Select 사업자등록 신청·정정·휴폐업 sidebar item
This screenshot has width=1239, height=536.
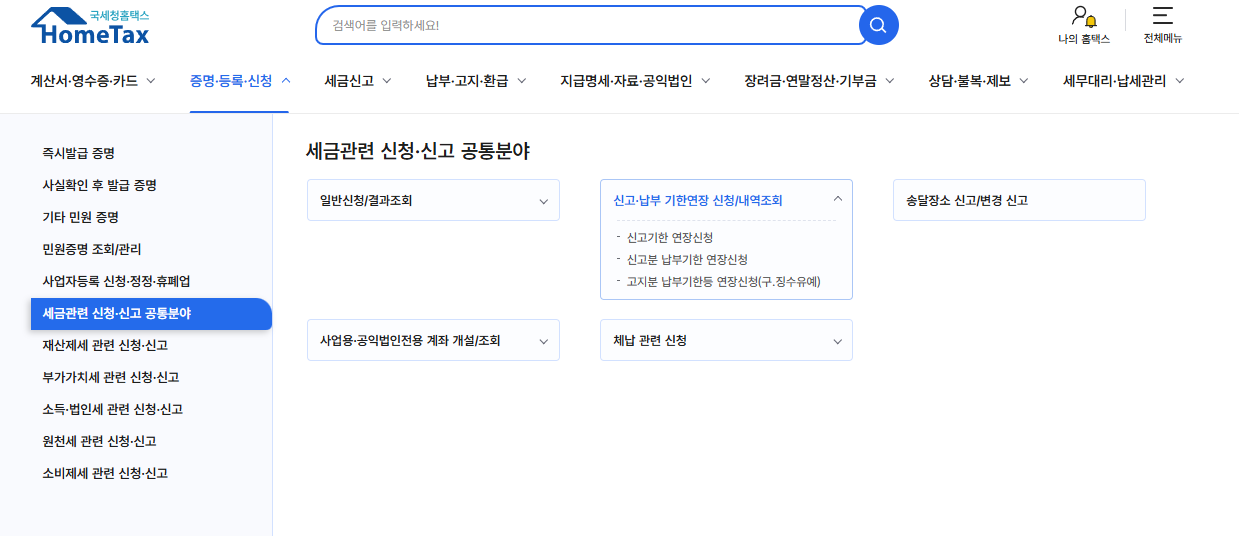[x=116, y=281]
